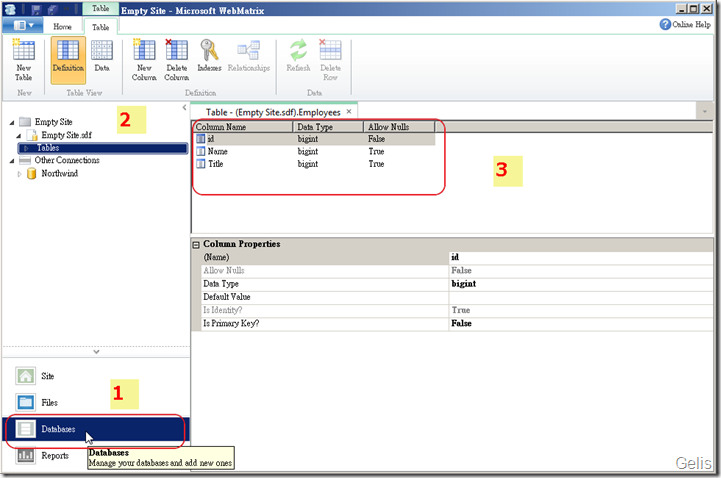Click Name row Allow Nulls True cell
This screenshot has height=478, width=721.
tap(376, 151)
